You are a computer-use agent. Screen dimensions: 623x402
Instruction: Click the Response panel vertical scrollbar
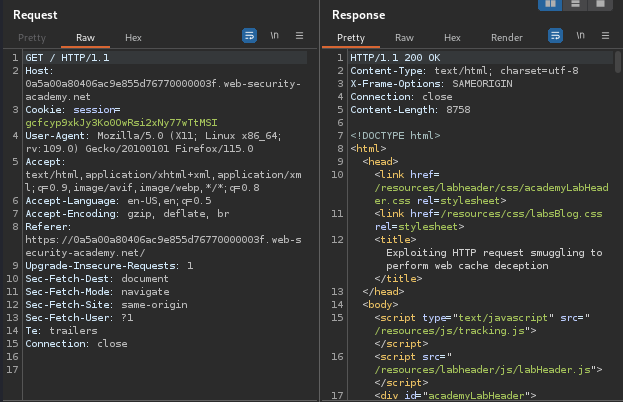tap(617, 62)
